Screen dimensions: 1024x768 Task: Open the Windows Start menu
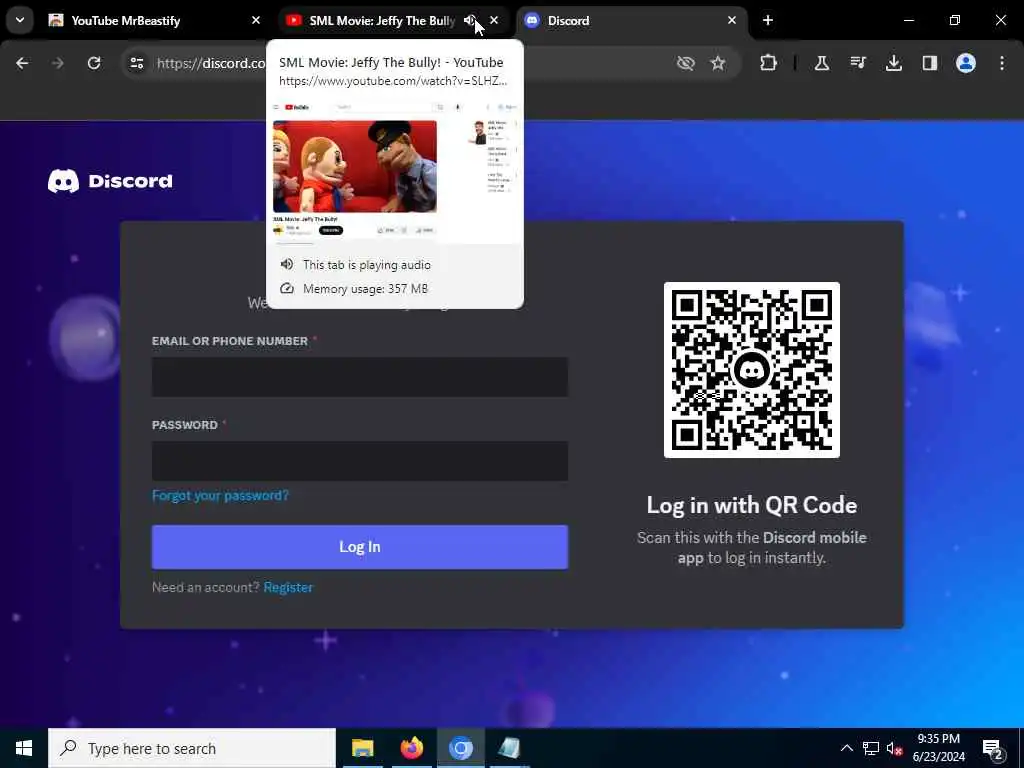point(24,748)
